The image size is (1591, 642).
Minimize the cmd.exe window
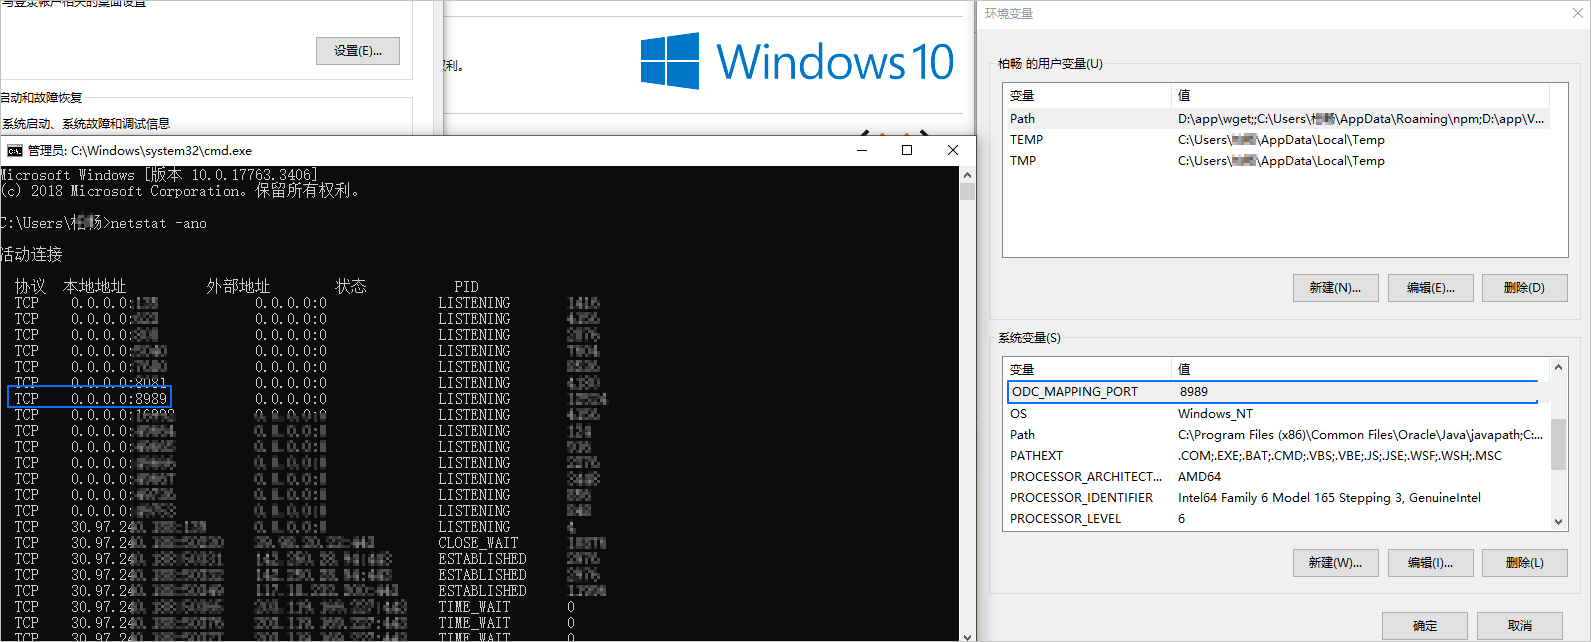pos(862,150)
